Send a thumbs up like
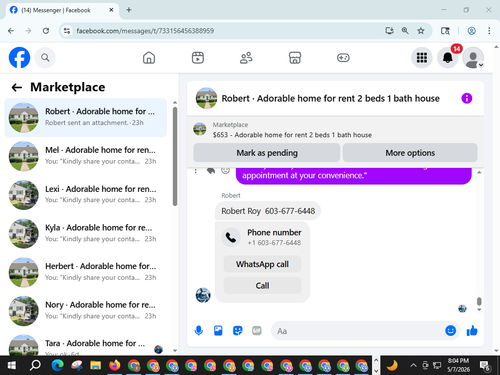Image resolution: width=500 pixels, height=375 pixels. 472,331
